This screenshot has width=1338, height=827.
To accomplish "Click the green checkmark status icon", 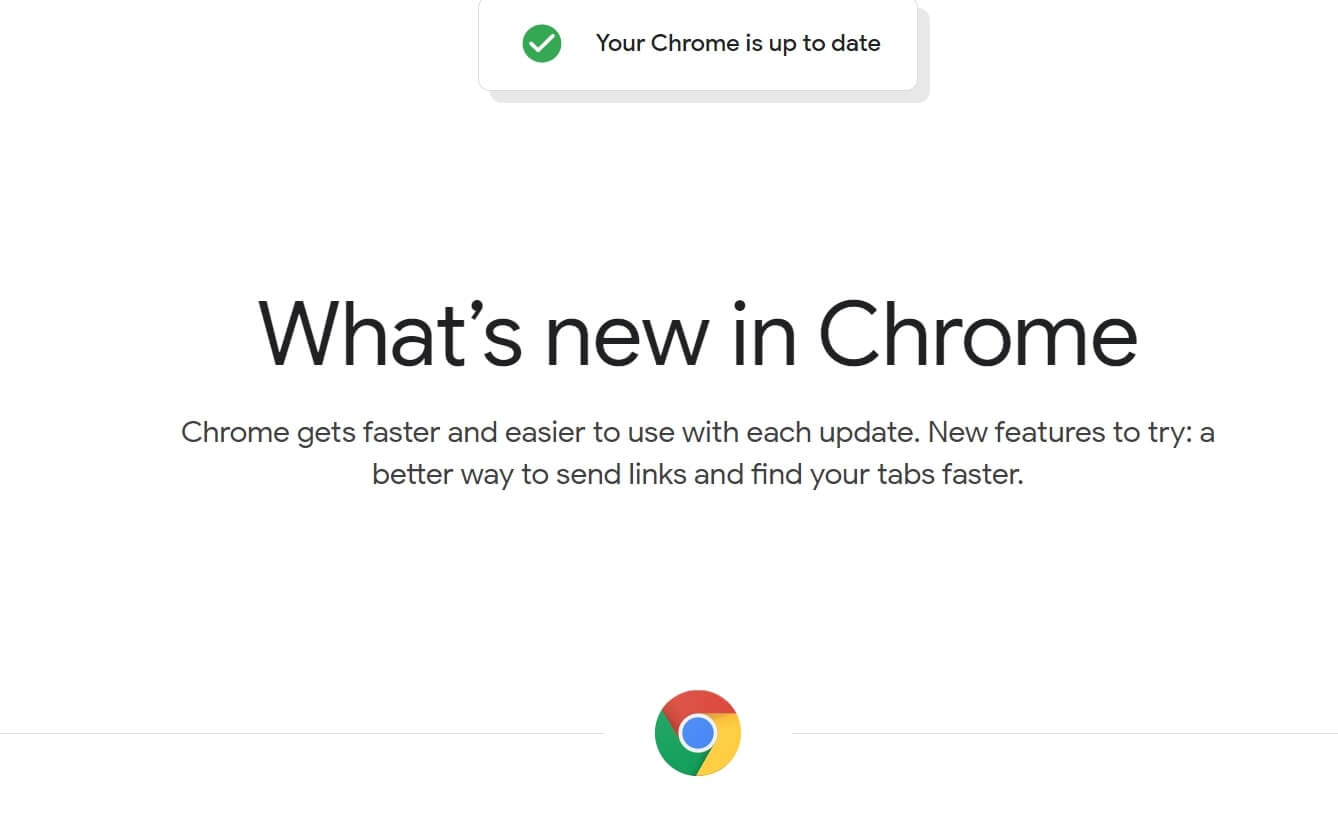I will tap(542, 43).
